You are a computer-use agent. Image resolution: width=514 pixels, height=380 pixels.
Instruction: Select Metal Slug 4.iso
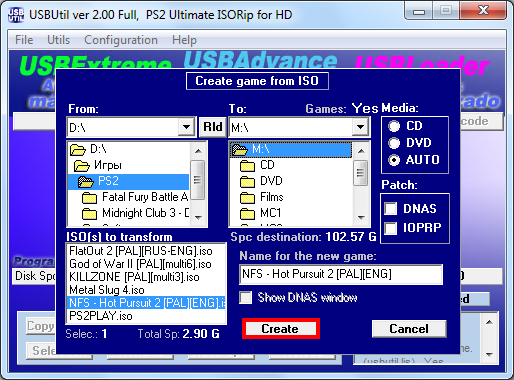click(107, 290)
